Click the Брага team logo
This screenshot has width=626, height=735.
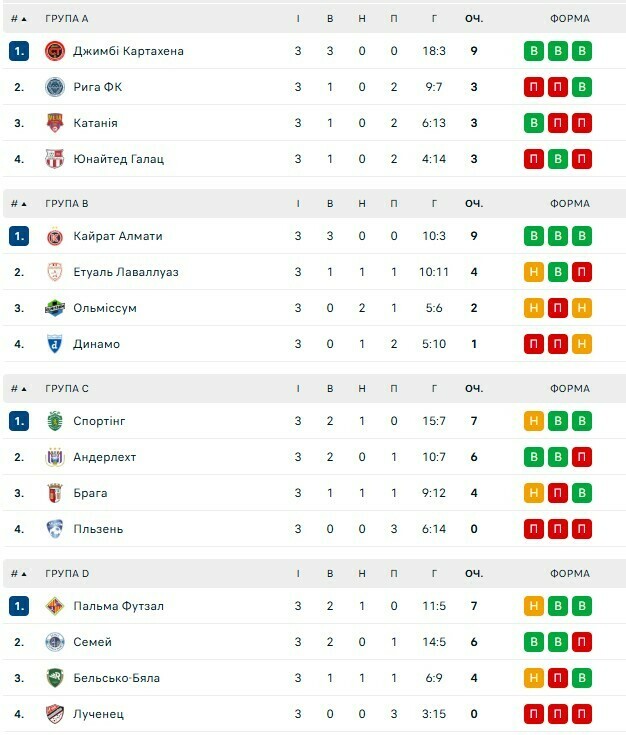coord(54,493)
